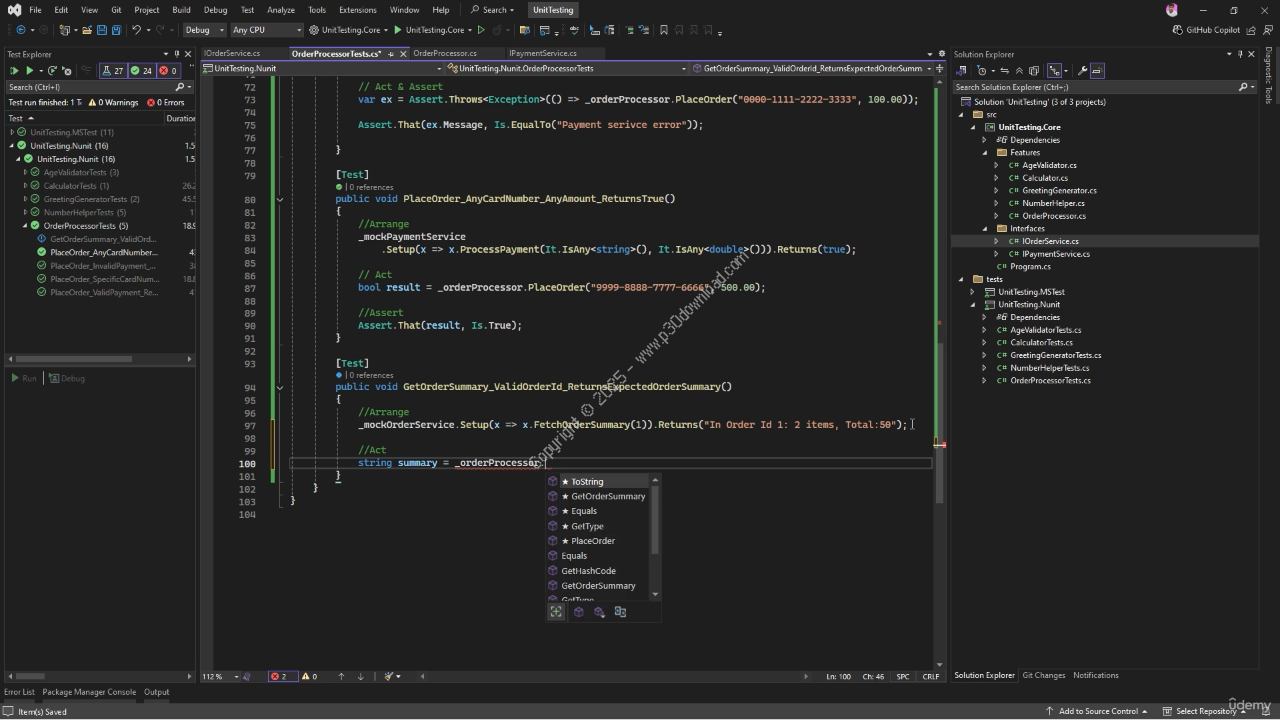1280x720 pixels.
Task: Pin the Test Explorer panel
Action: (177, 54)
